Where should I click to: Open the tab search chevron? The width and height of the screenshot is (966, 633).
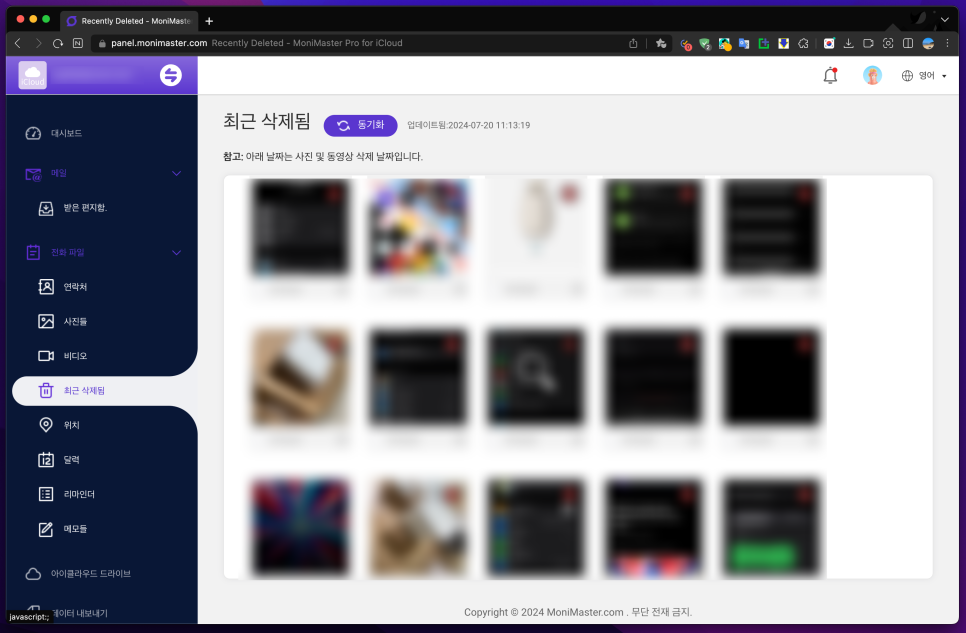click(944, 20)
